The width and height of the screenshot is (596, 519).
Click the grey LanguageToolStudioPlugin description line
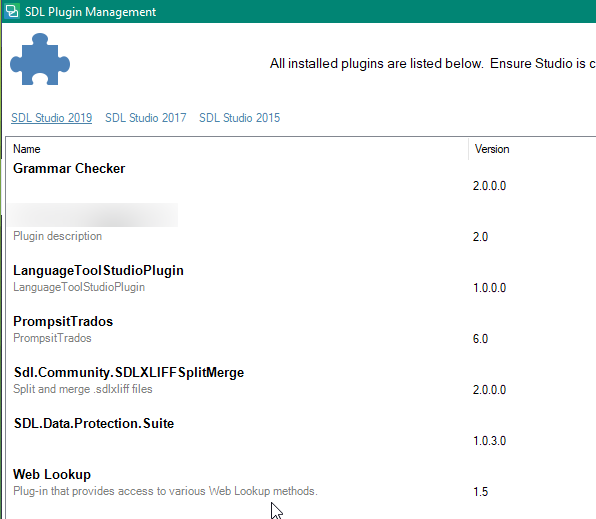coord(79,287)
